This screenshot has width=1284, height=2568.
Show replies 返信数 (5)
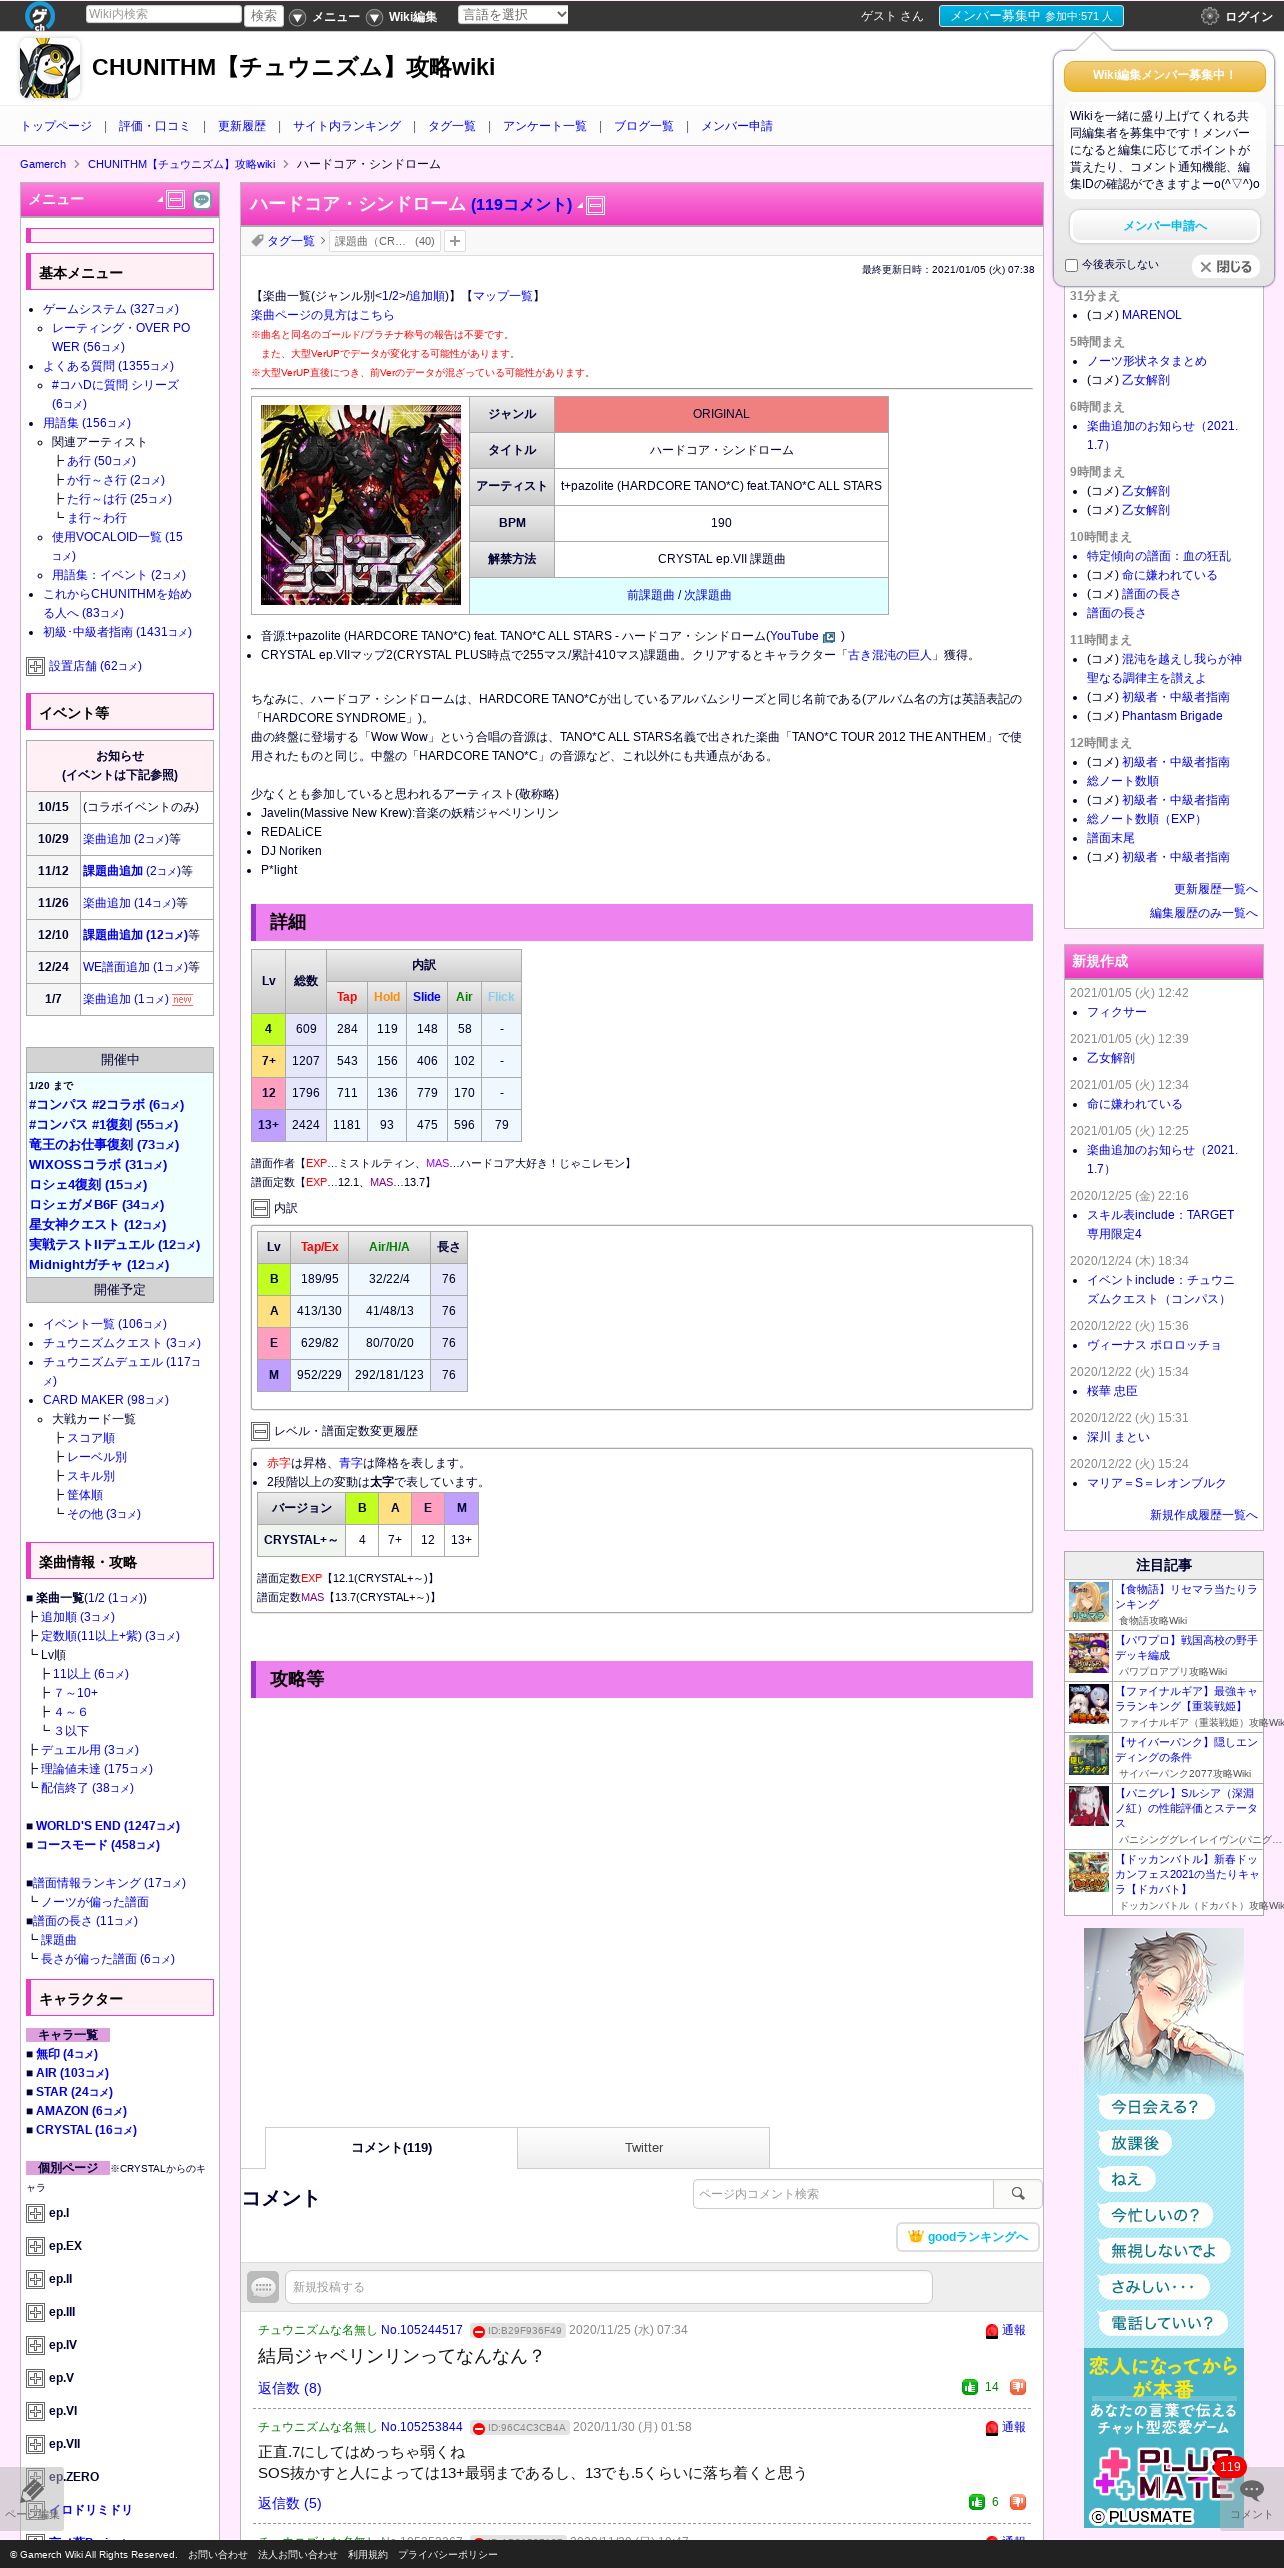click(290, 2503)
